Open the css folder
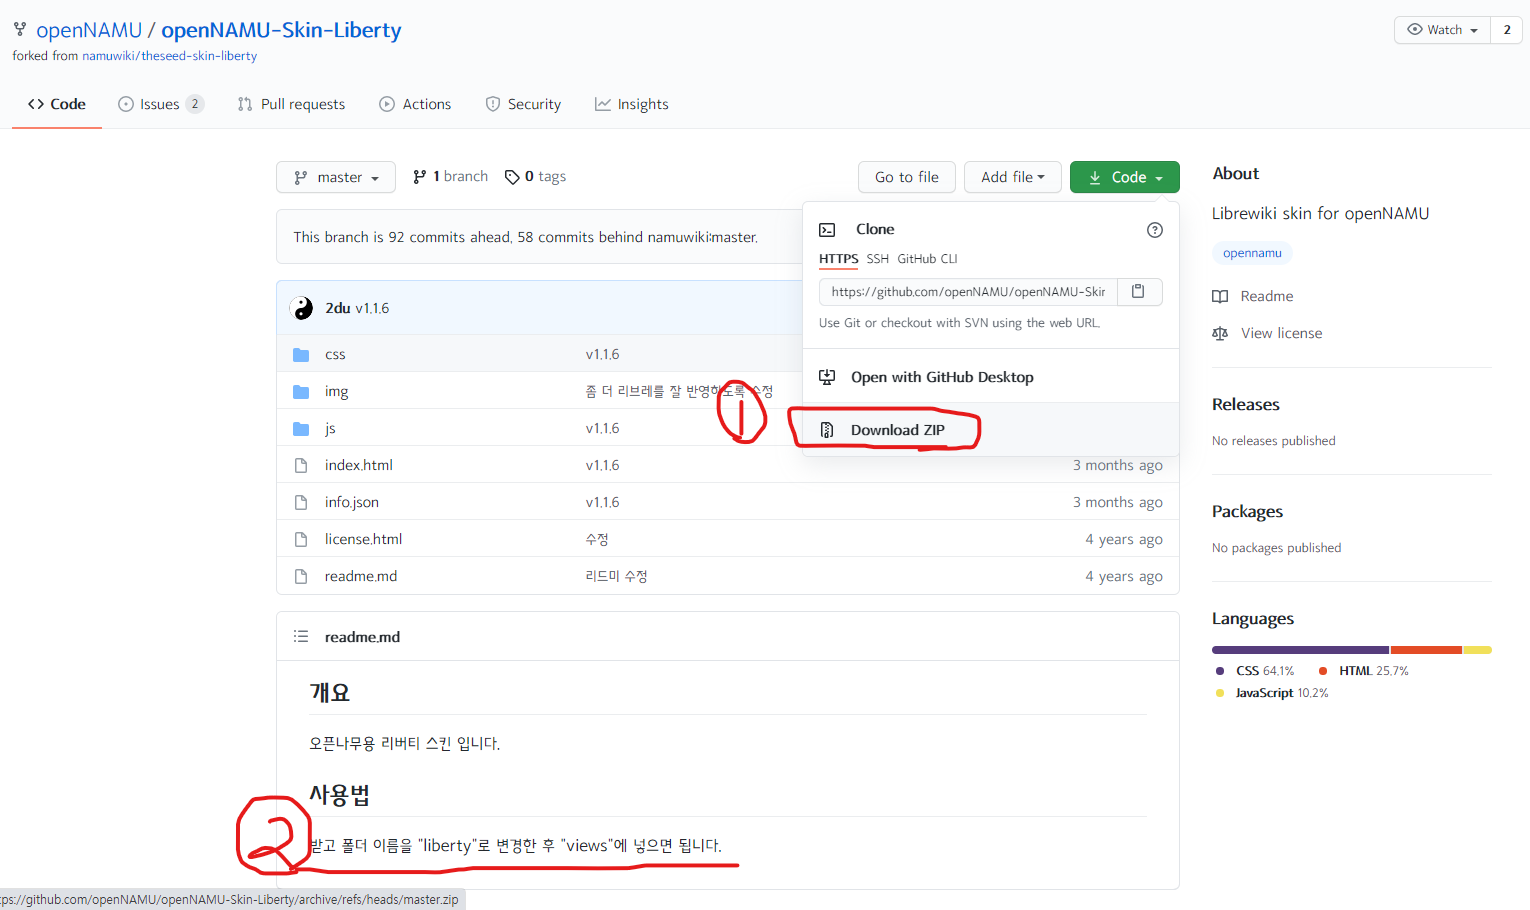The height and width of the screenshot is (910, 1530). pyautogui.click(x=335, y=354)
